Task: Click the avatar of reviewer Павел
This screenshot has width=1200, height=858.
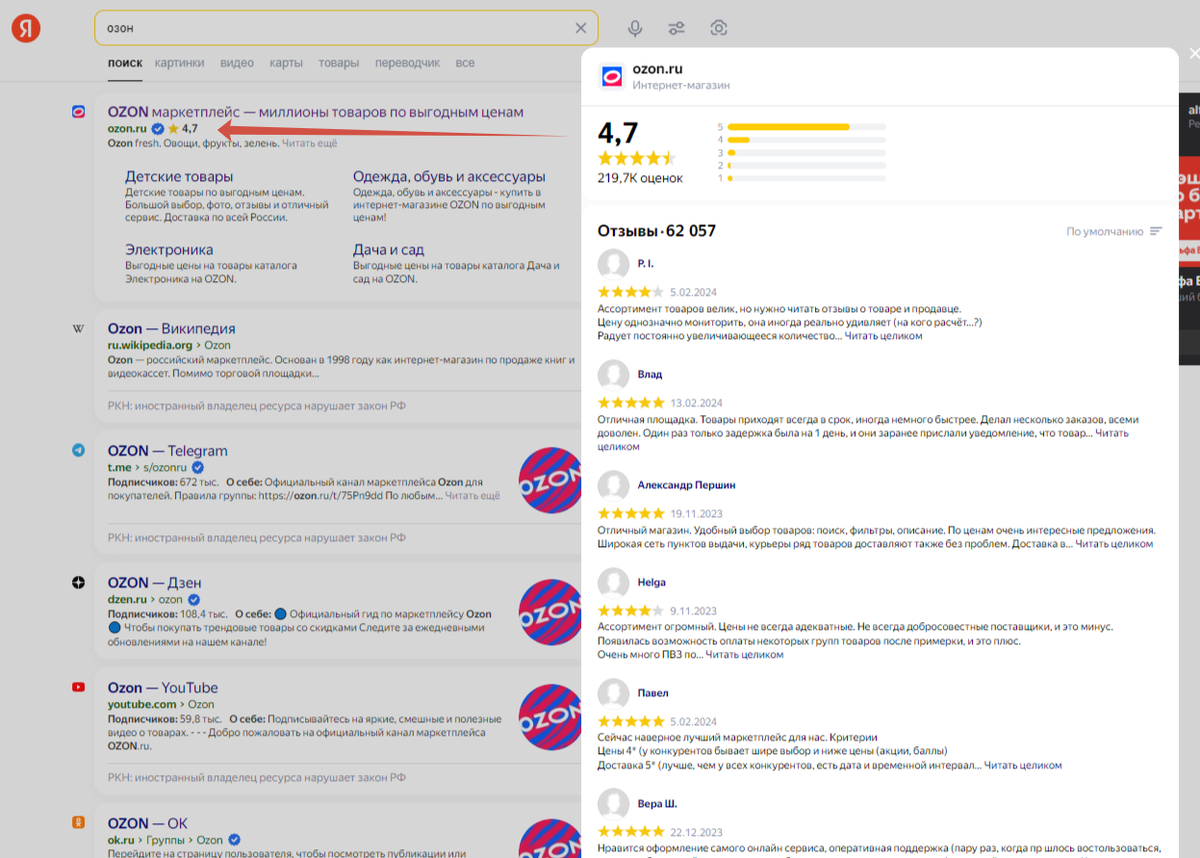Action: click(x=613, y=693)
